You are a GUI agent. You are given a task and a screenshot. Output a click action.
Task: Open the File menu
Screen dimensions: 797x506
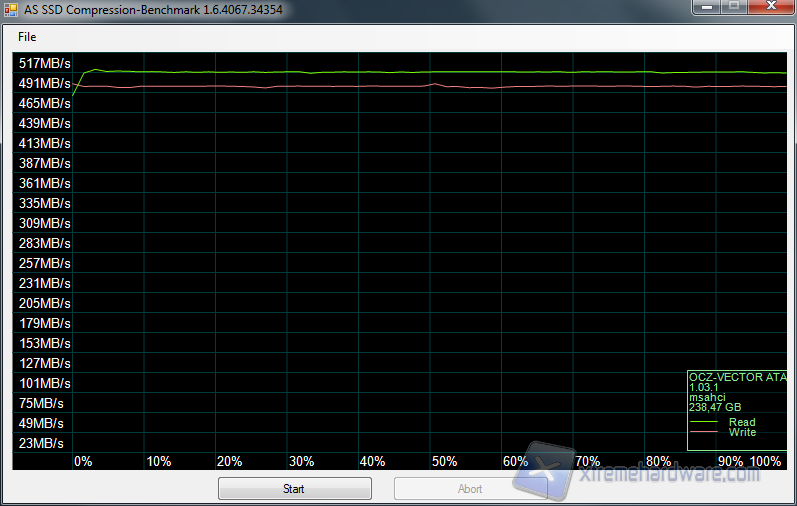click(27, 37)
